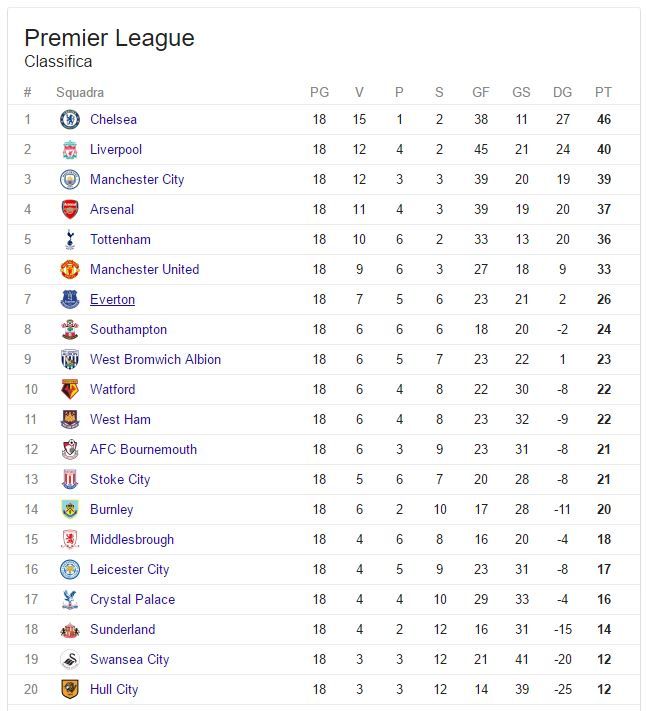Click the Arsenal cannon crest icon
Screen dimensions: 646x711
coord(70,209)
